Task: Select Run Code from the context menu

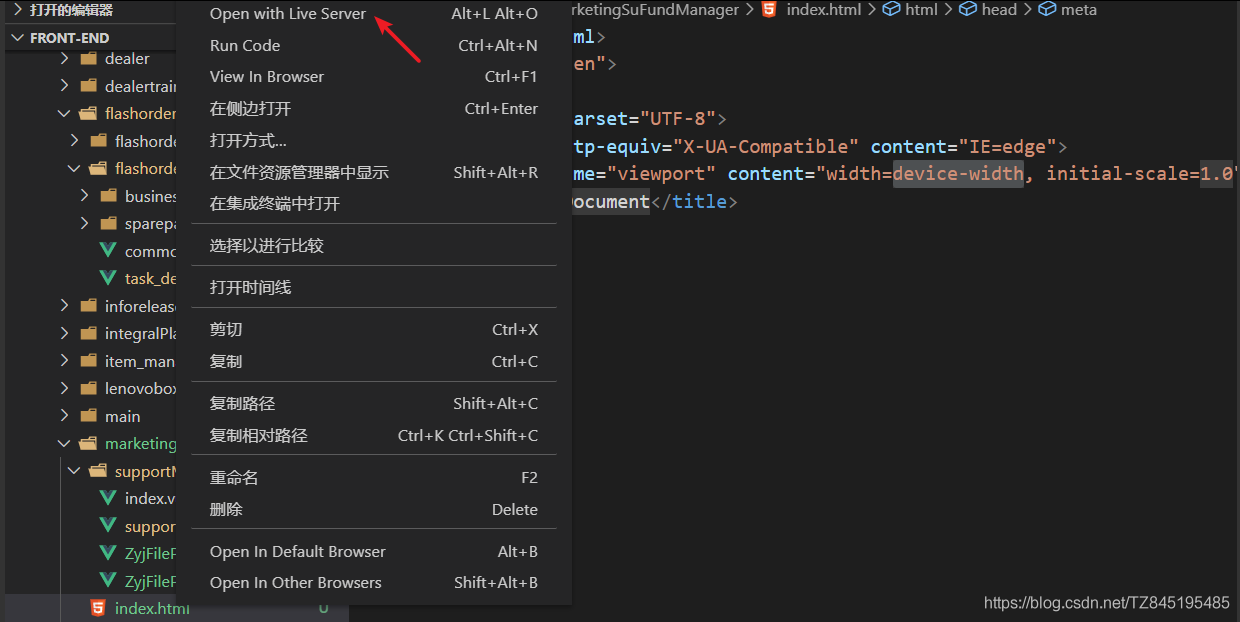Action: click(245, 45)
